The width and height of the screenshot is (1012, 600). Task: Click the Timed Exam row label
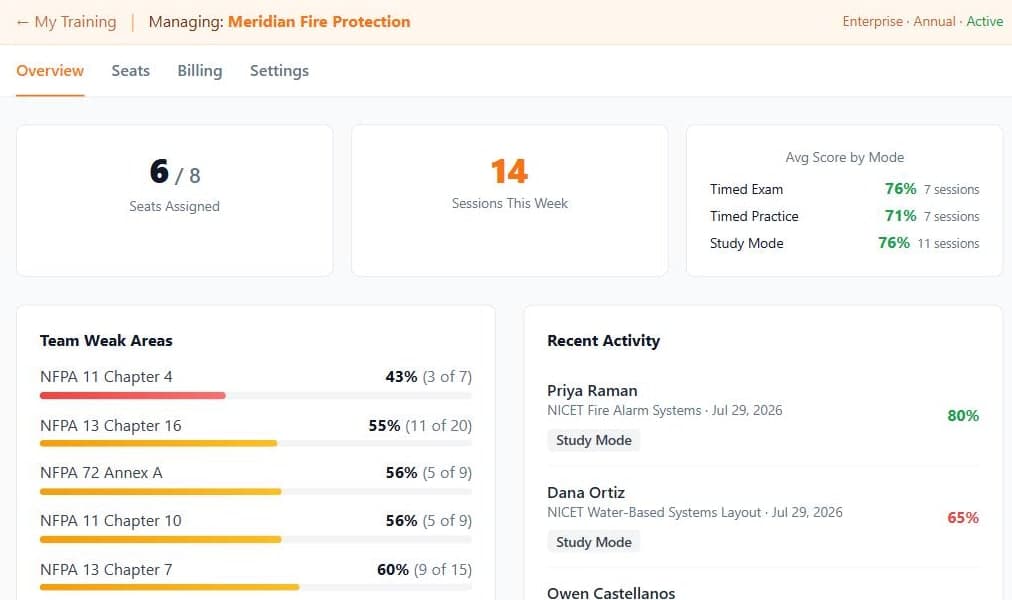click(746, 190)
